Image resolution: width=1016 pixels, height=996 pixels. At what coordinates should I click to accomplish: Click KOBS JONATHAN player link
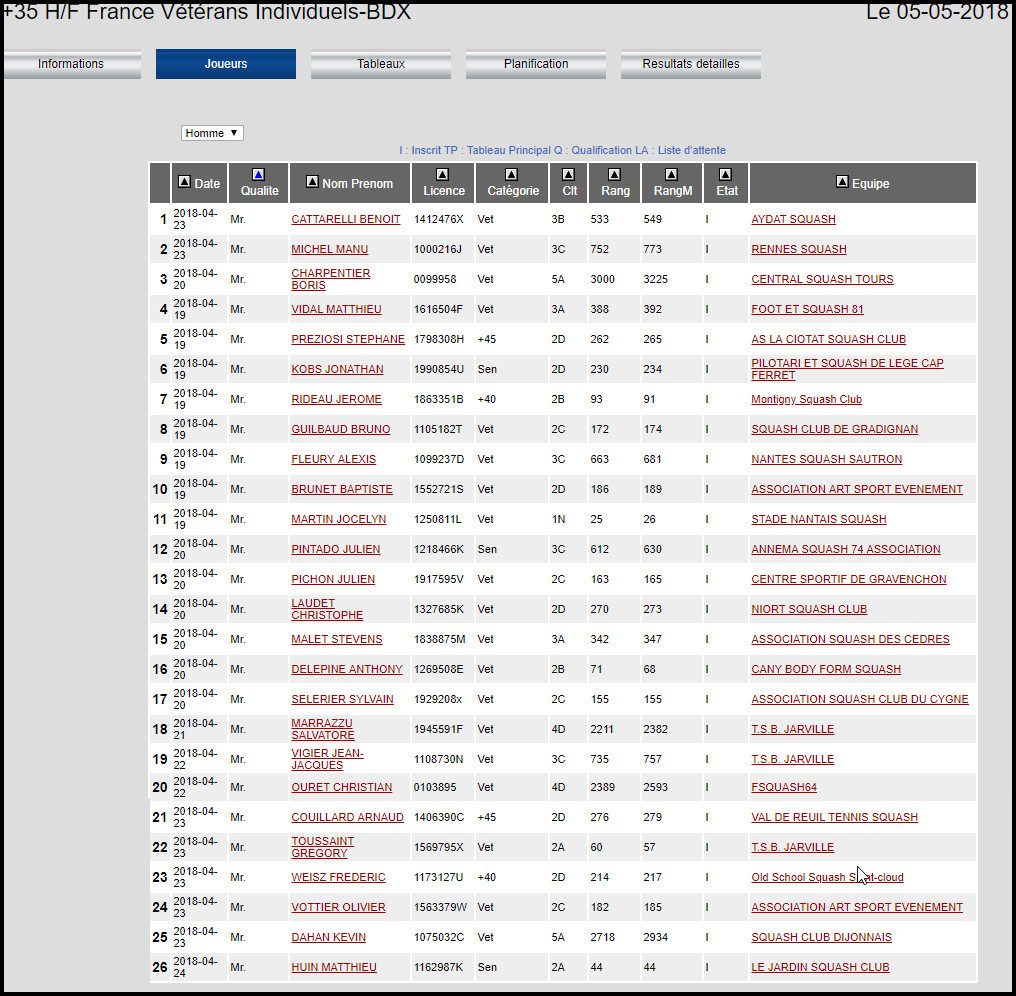pyautogui.click(x=338, y=369)
